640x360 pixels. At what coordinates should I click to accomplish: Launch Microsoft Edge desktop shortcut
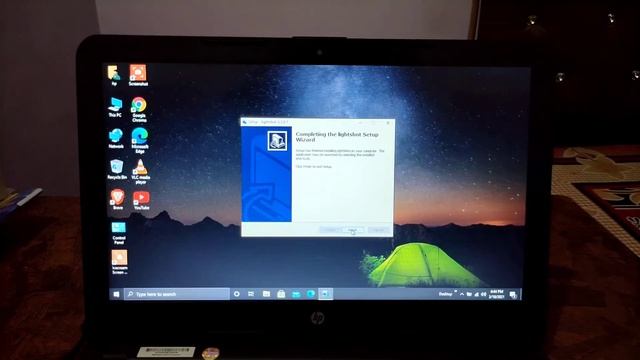pyautogui.click(x=140, y=140)
